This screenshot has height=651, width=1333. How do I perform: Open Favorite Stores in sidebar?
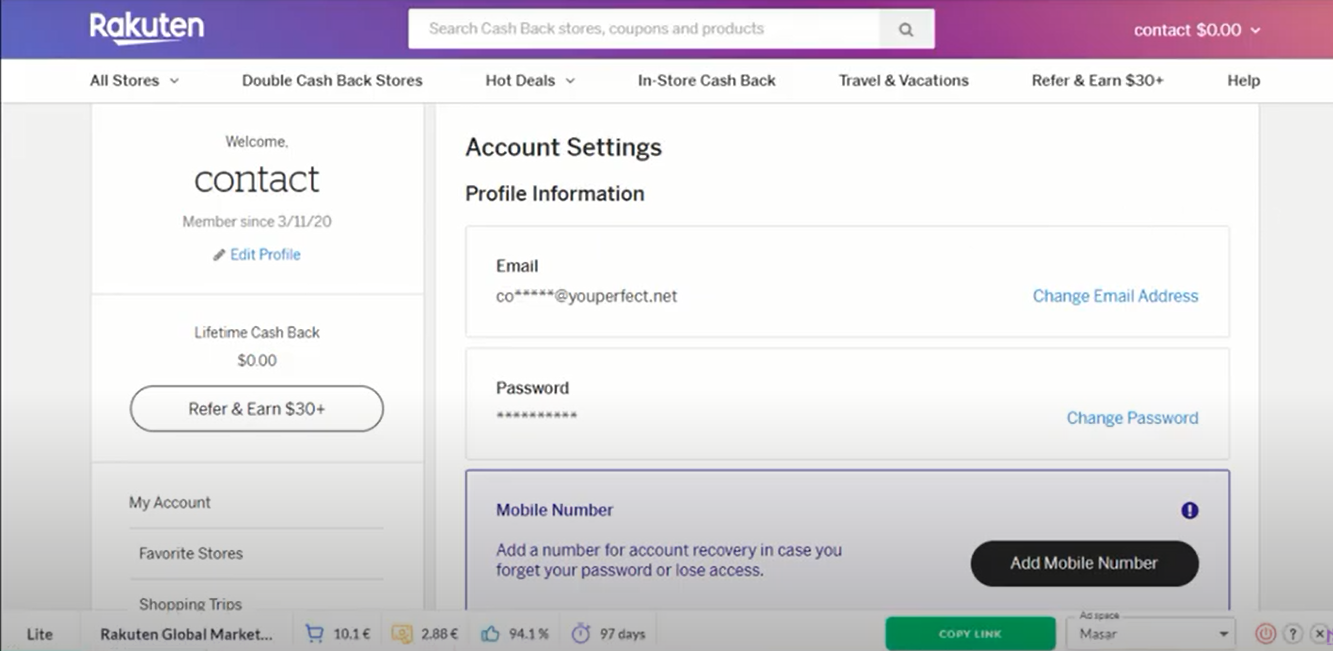click(x=191, y=553)
